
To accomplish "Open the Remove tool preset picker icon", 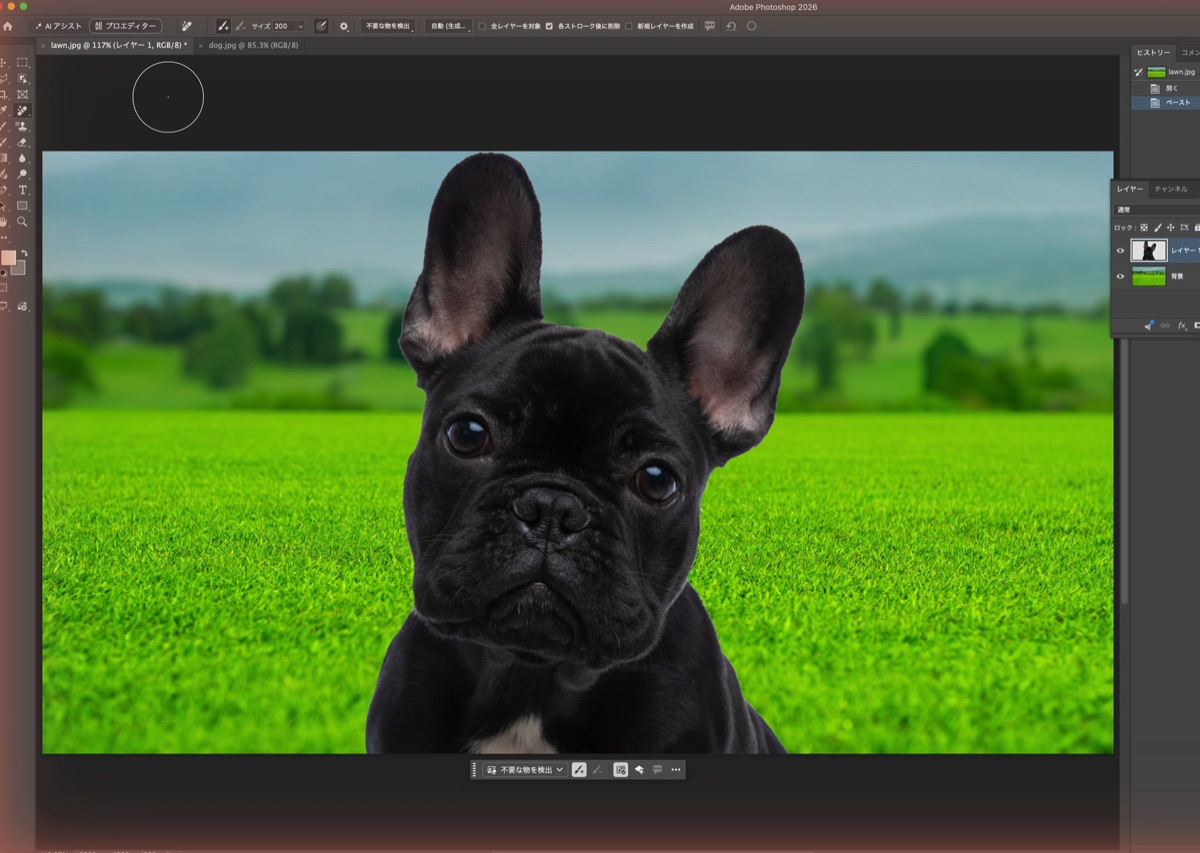I will (x=186, y=26).
